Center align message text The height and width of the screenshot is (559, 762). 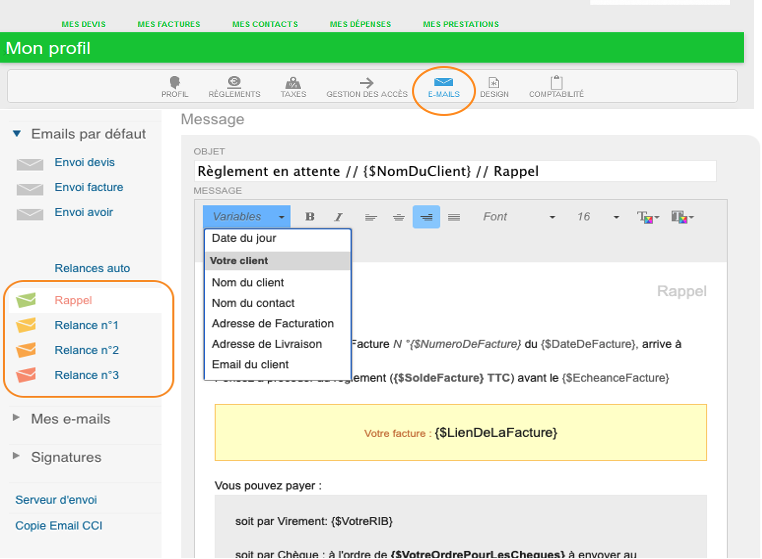(398, 217)
